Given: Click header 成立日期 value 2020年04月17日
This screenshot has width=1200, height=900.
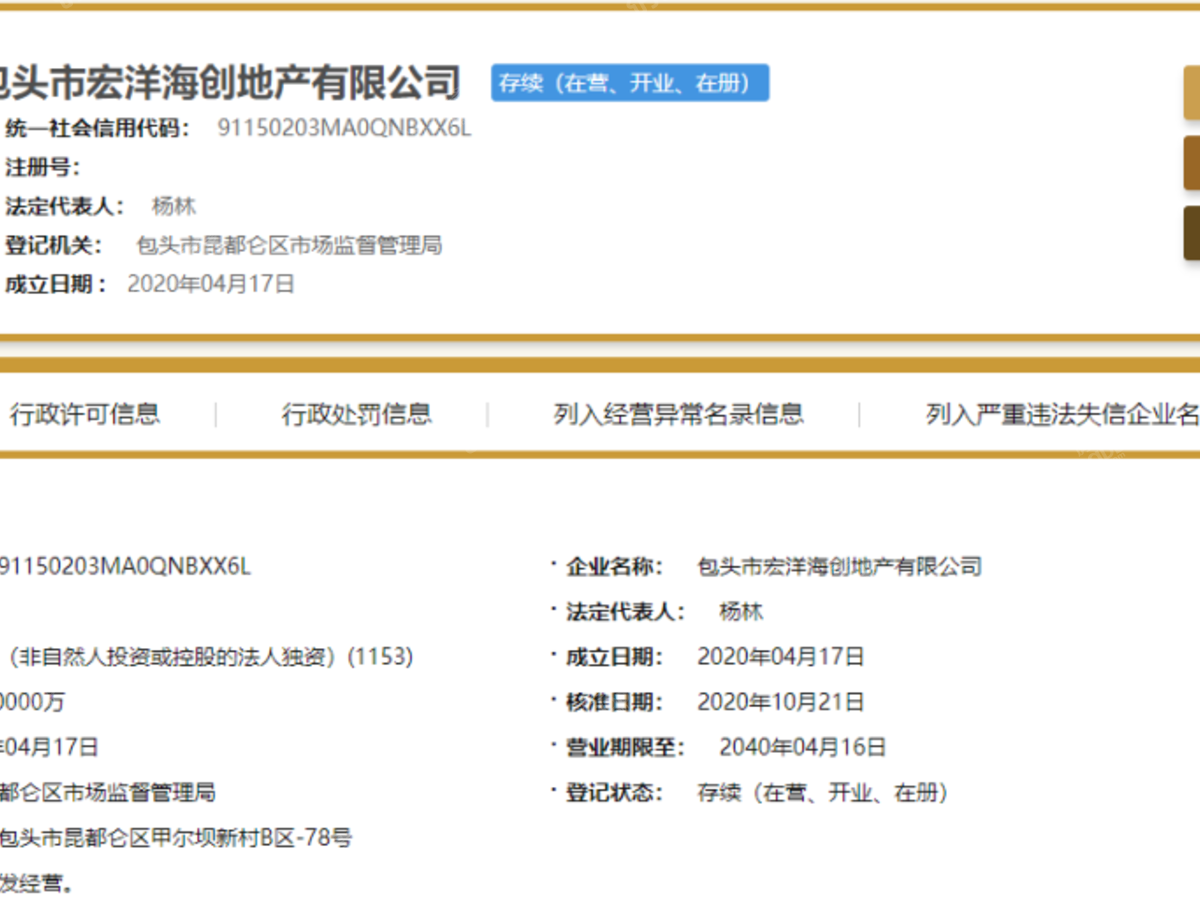Looking at the screenshot, I should pos(211,284).
